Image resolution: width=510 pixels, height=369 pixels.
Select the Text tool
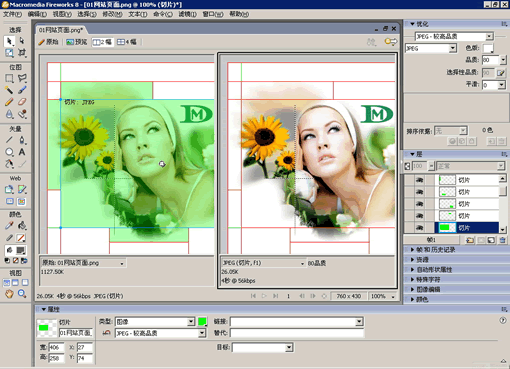(x=22, y=152)
